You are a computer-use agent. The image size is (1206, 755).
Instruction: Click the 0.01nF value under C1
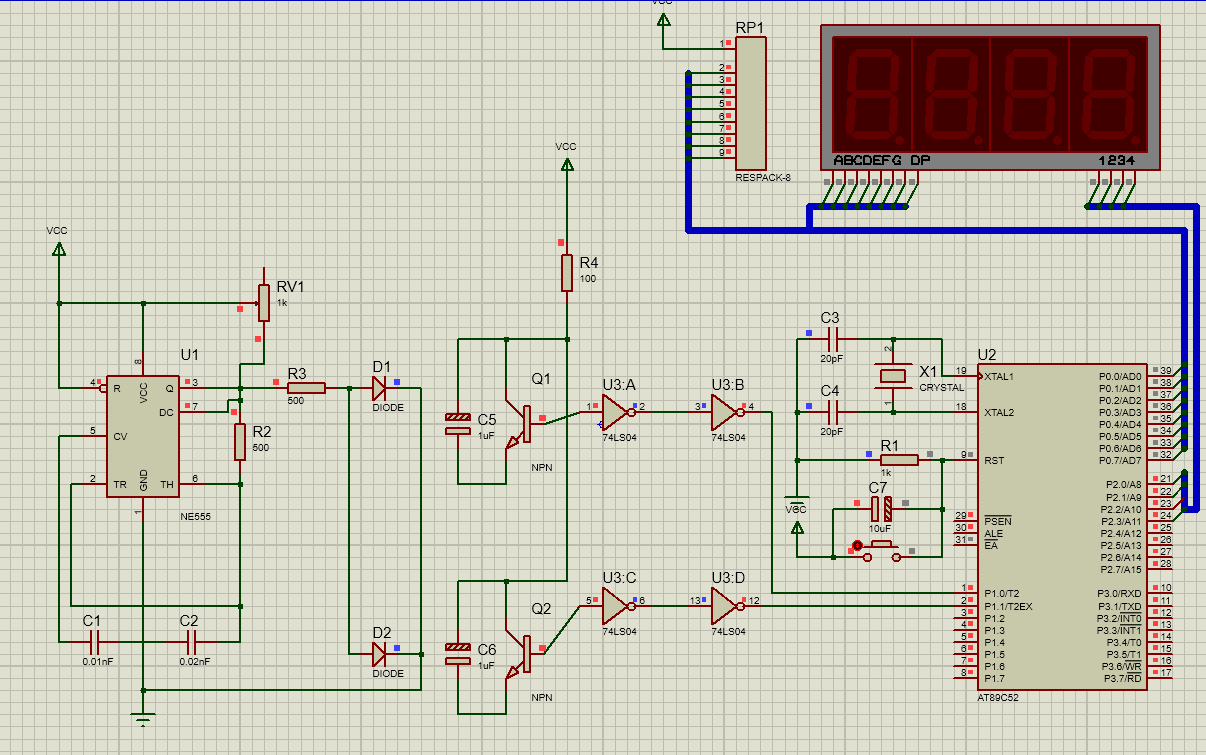pyautogui.click(x=98, y=661)
